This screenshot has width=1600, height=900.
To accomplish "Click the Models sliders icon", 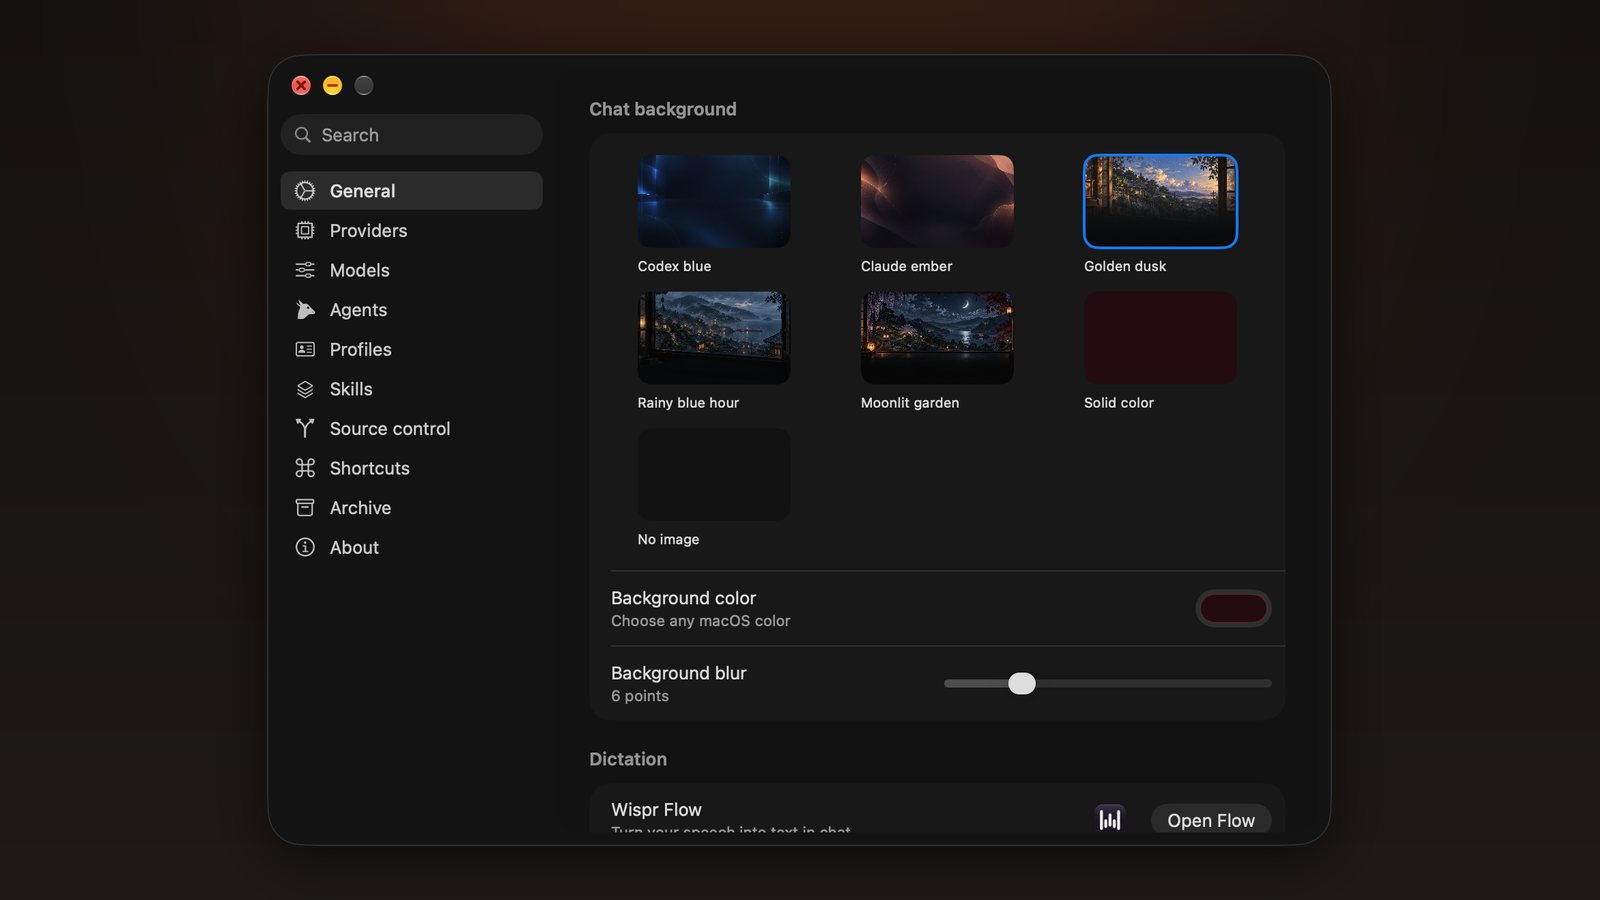I will coord(305,270).
